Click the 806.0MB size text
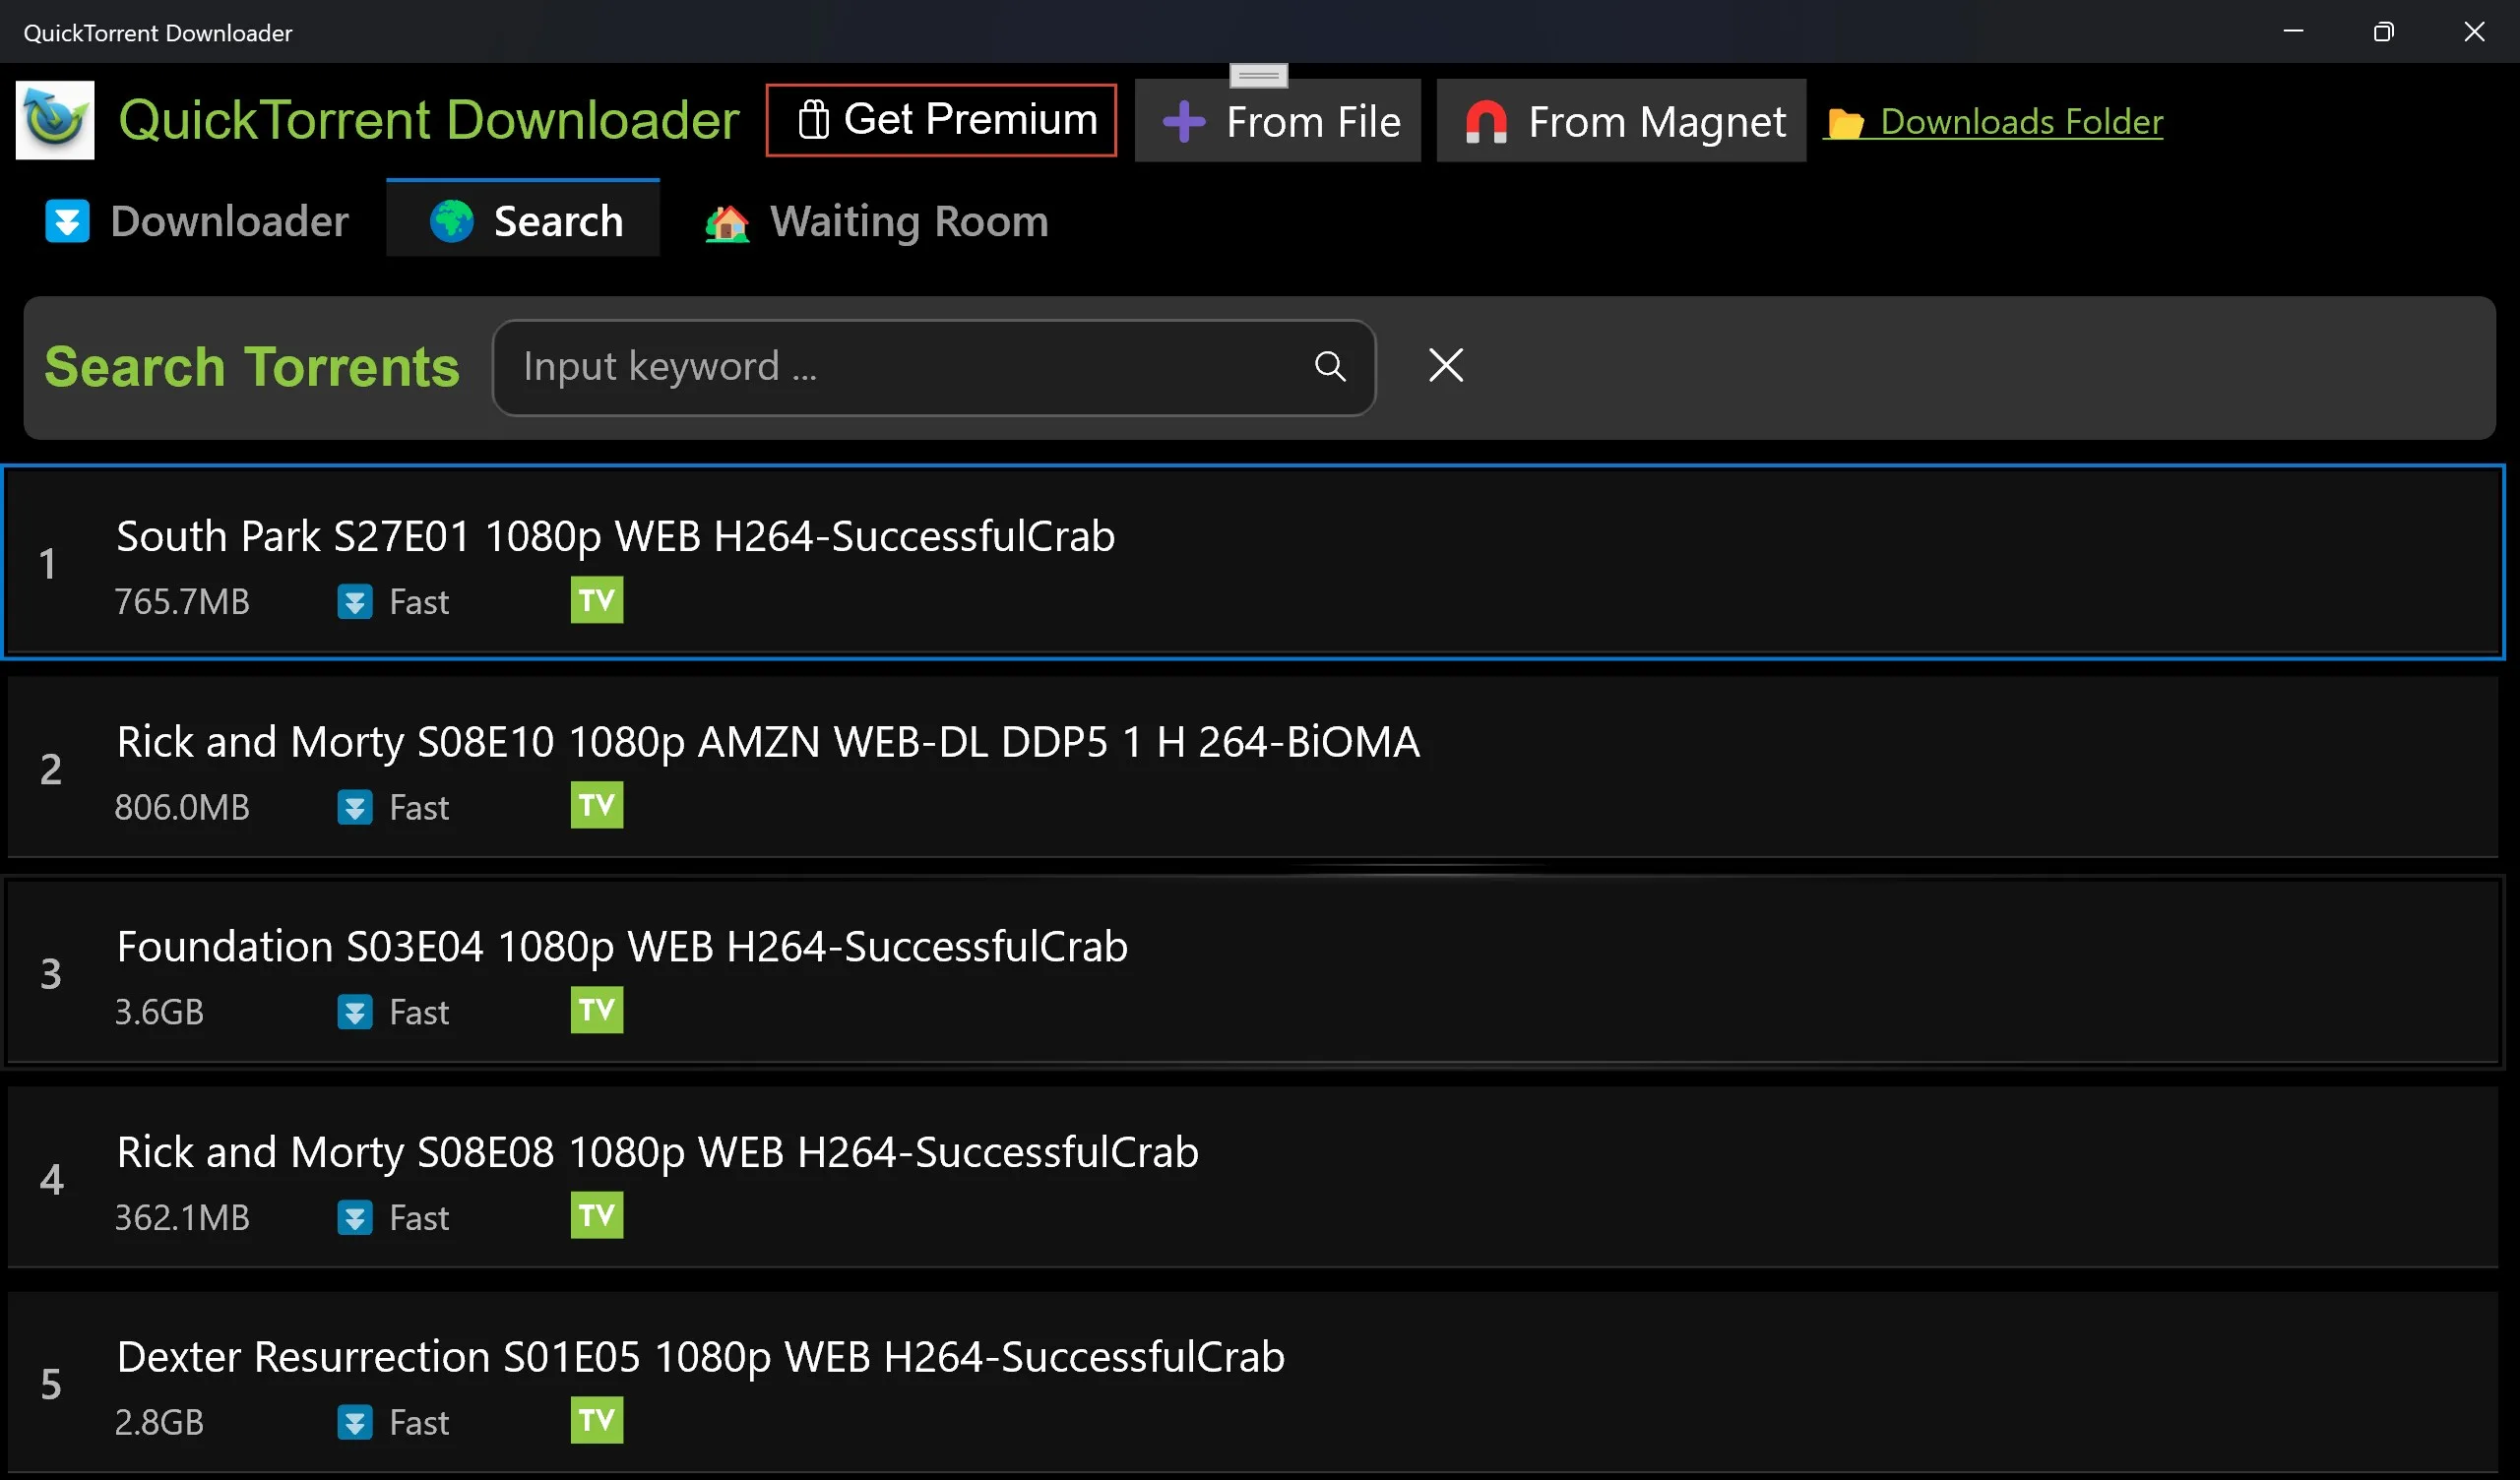 (x=182, y=807)
